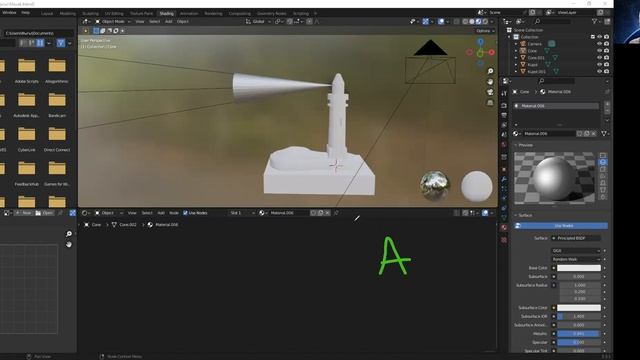Open the Slot 1 material slot dropdown

click(x=242, y=213)
